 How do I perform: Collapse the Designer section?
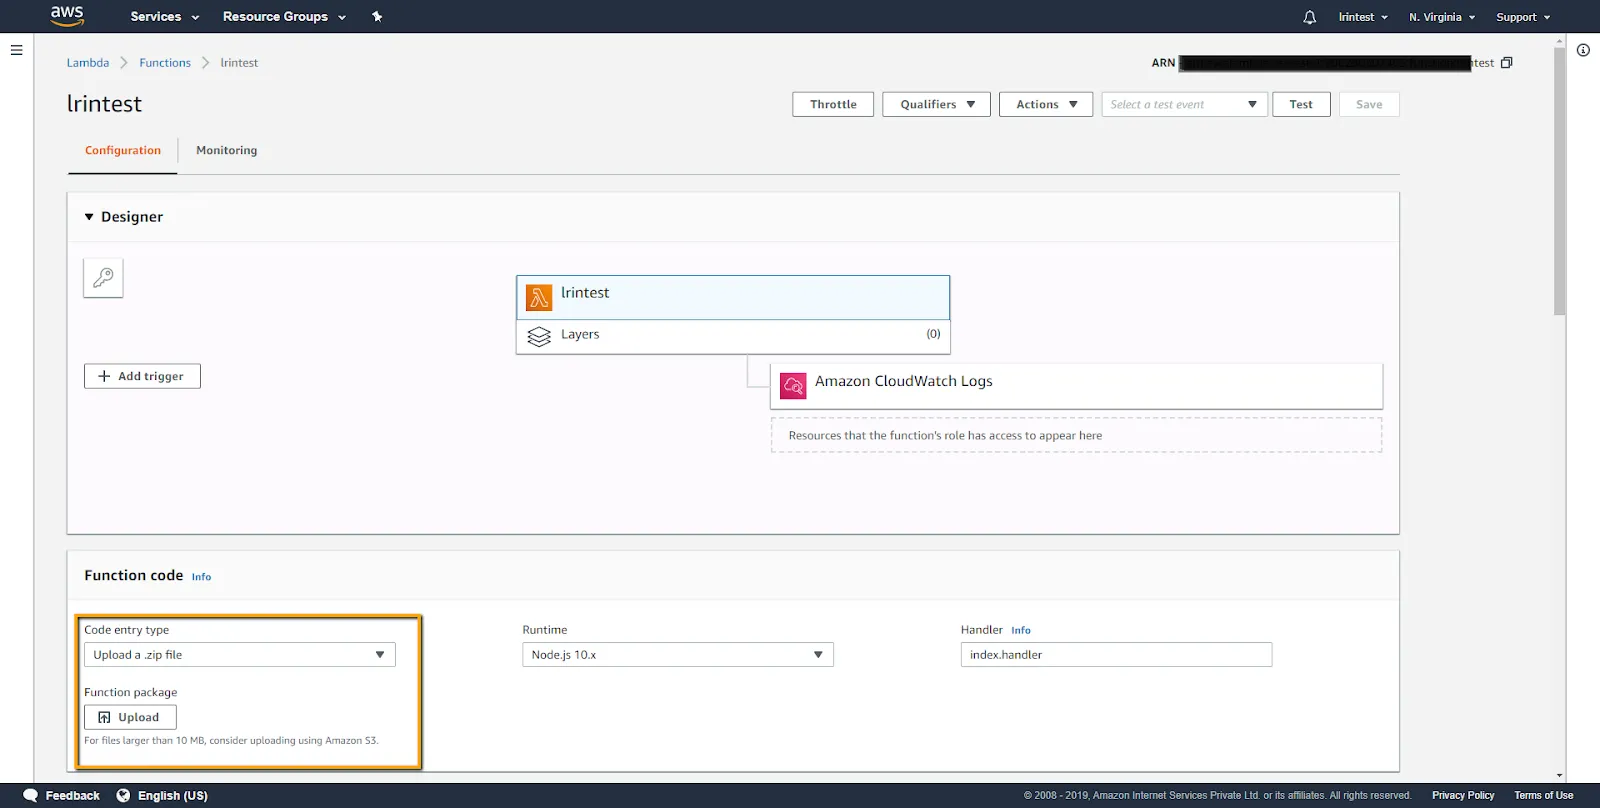pos(89,217)
